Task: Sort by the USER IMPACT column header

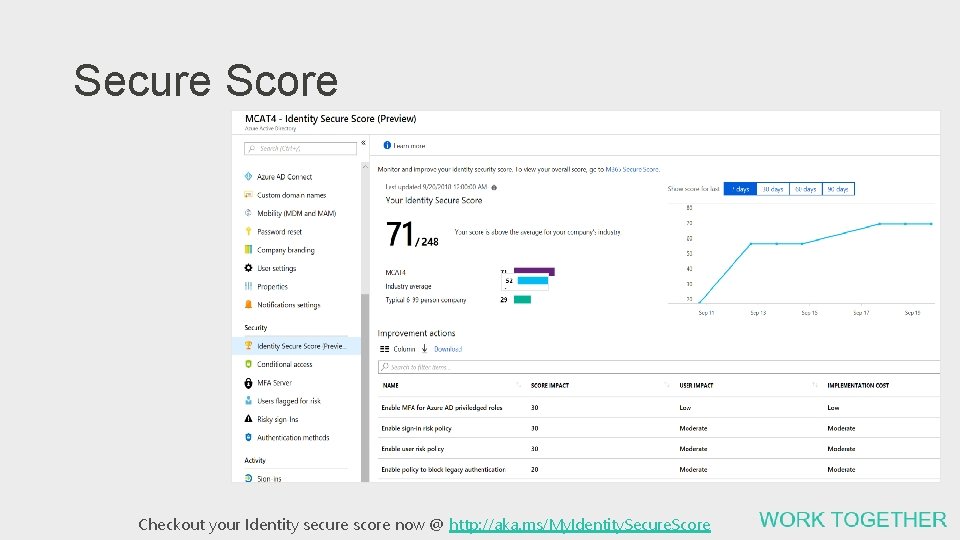Action: tap(696, 386)
